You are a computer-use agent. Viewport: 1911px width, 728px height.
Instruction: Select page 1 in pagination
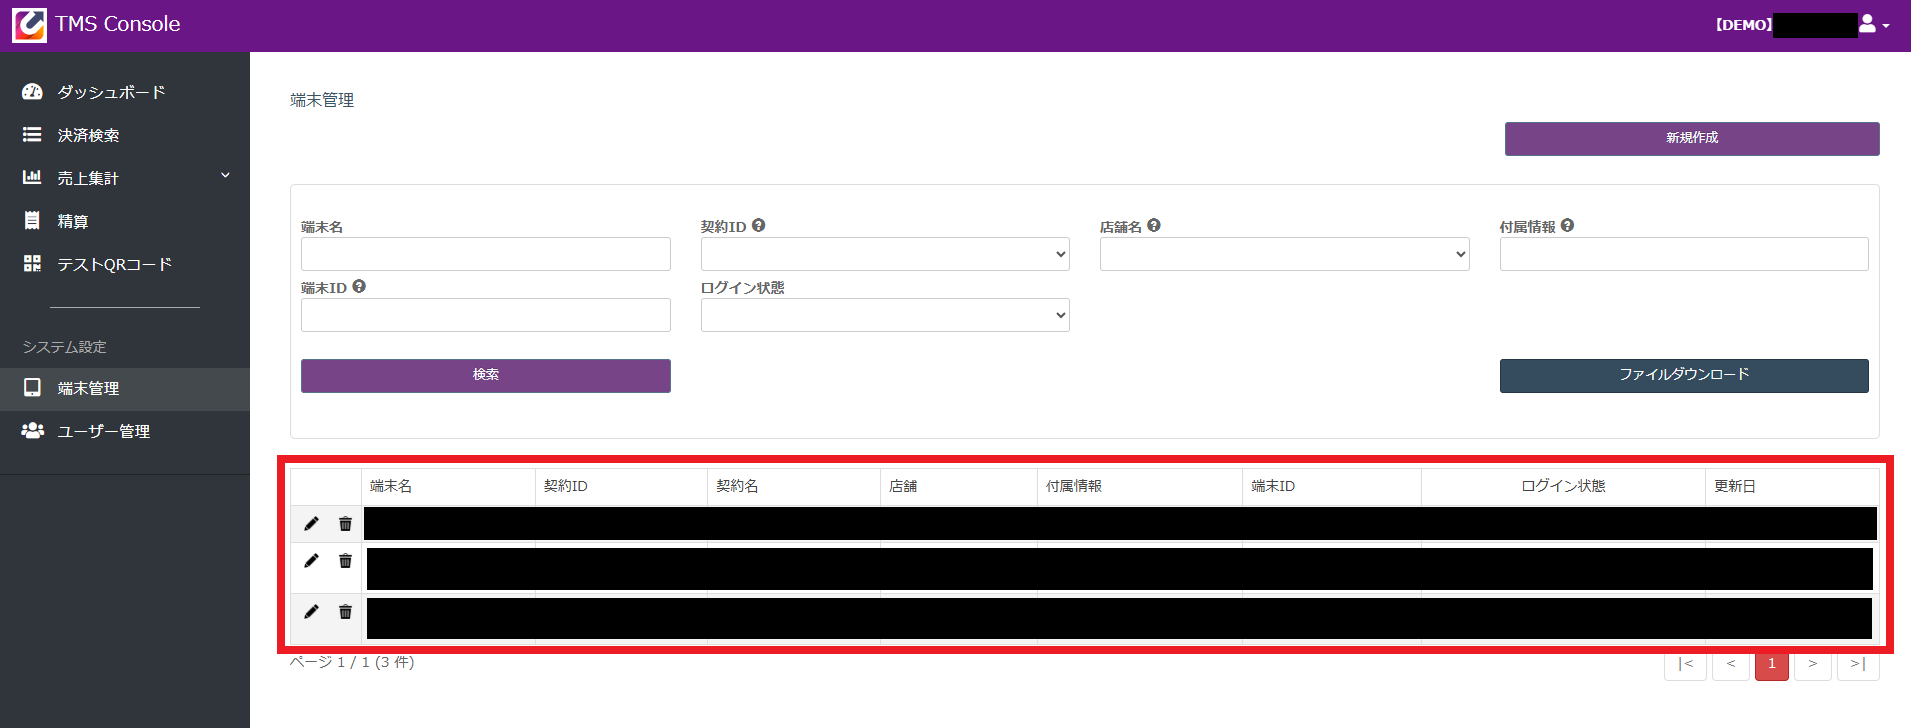coord(1772,665)
